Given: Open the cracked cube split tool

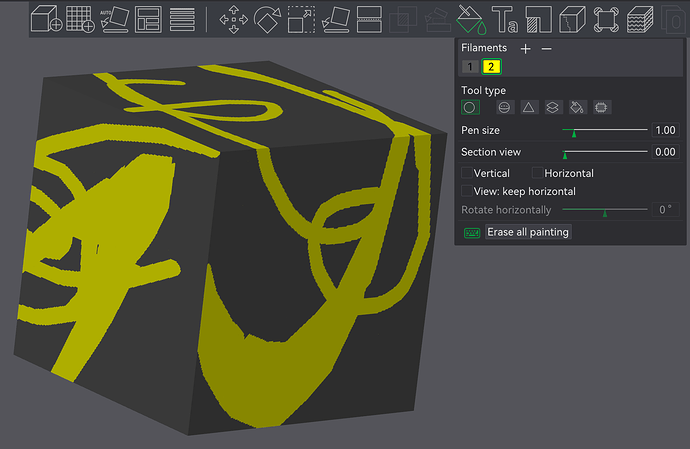Looking at the screenshot, I should pyautogui.click(x=573, y=19).
